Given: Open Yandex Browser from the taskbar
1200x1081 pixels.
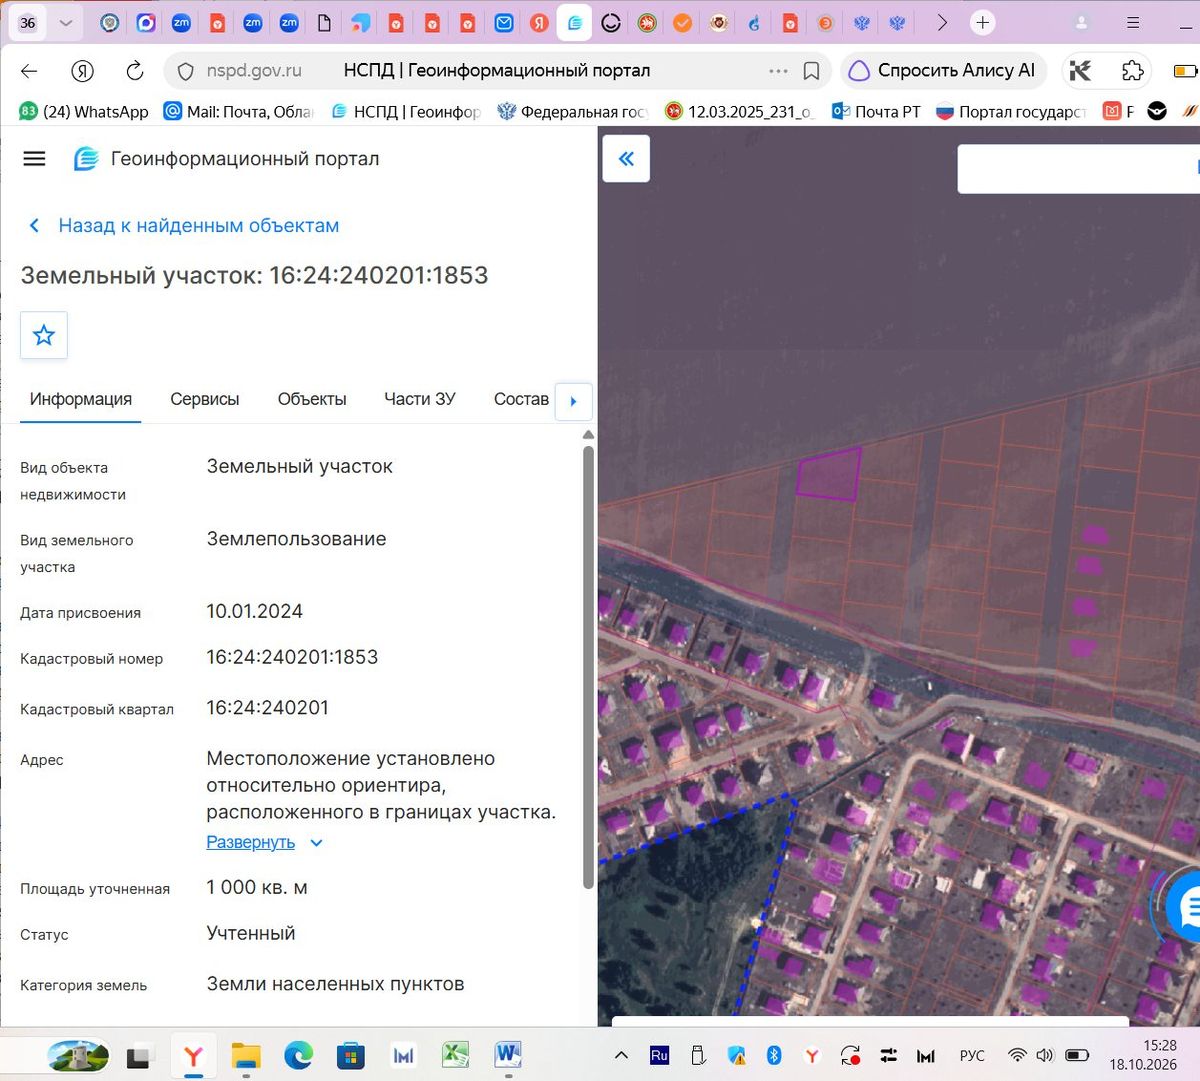Looking at the screenshot, I should 193,1056.
